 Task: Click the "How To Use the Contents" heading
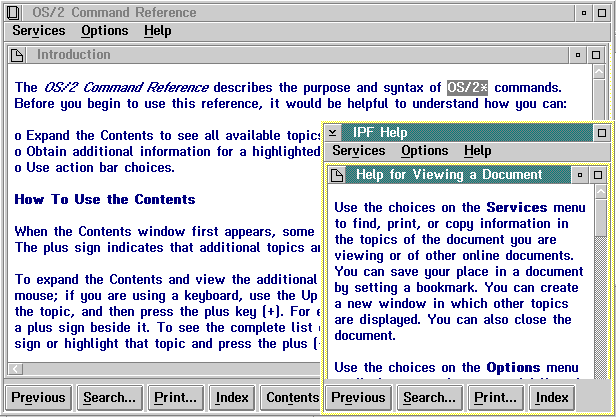tap(105, 199)
